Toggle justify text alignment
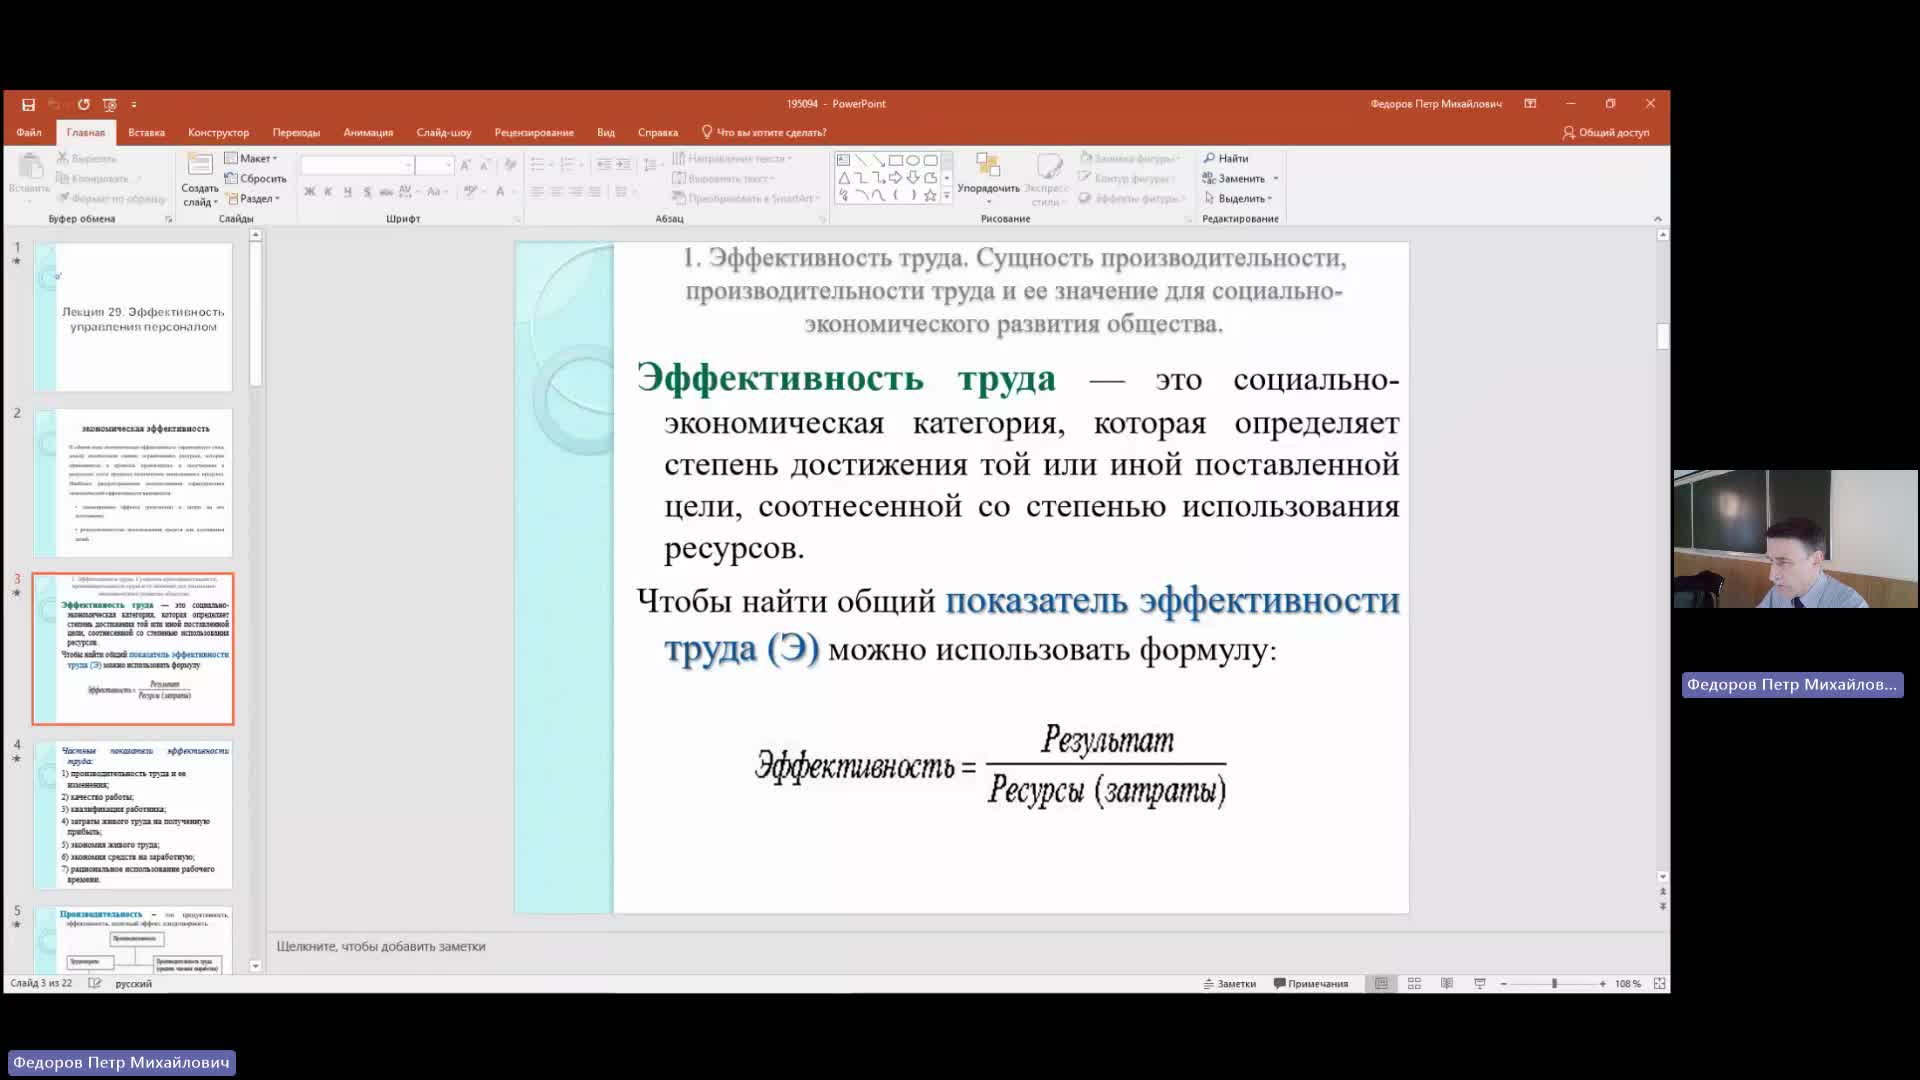This screenshot has width=1920, height=1080. coord(594,191)
